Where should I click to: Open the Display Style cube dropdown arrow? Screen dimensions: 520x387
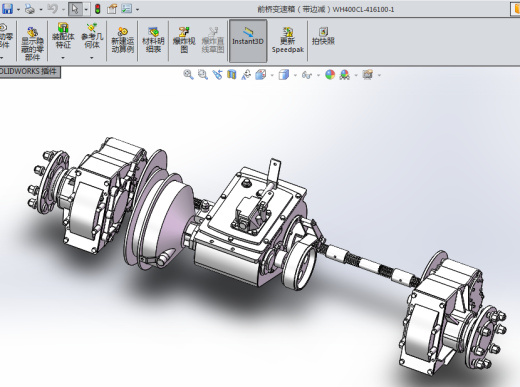click(295, 75)
